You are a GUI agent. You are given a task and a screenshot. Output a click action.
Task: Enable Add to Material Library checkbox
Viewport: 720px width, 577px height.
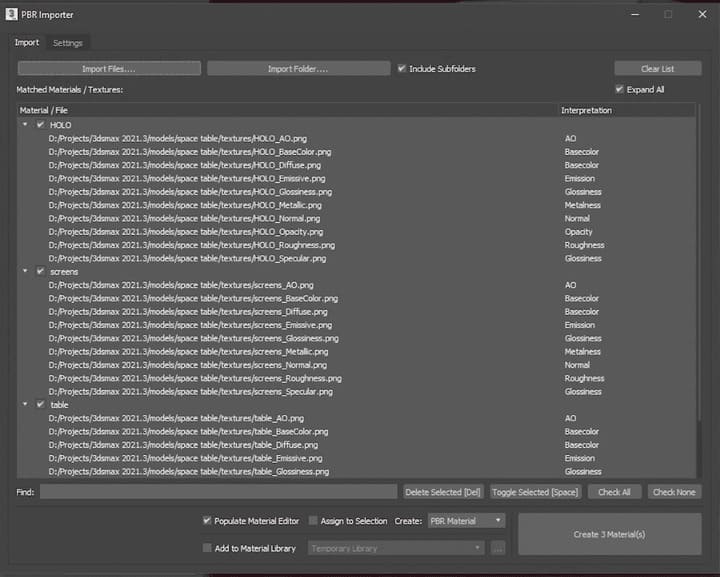(207, 548)
